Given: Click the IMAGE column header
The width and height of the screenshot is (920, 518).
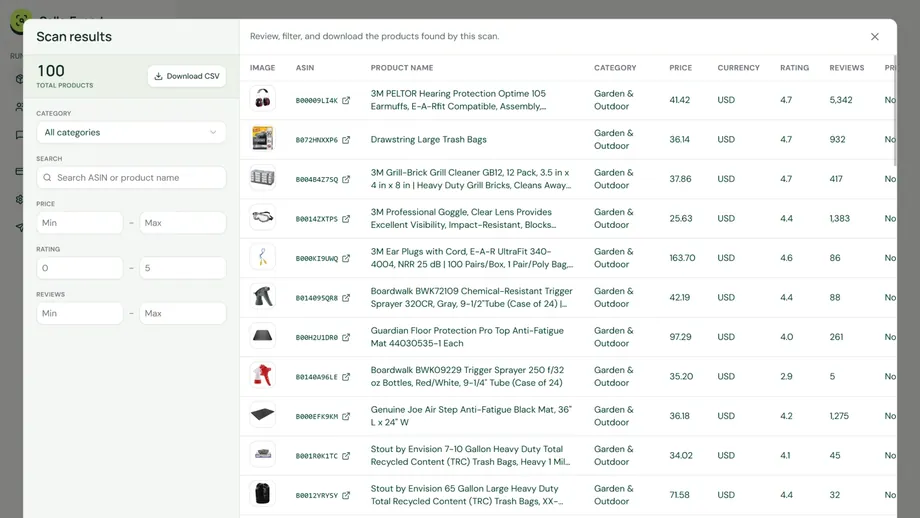Looking at the screenshot, I should point(262,68).
